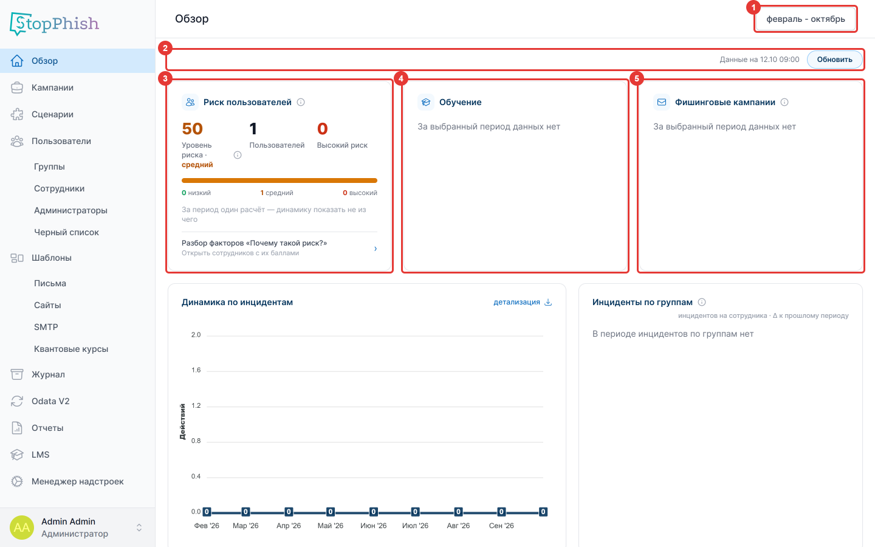Image resolution: width=875 pixels, height=547 pixels.
Task: Click 'Данные на 12.10 09:00' text
Action: (x=759, y=59)
